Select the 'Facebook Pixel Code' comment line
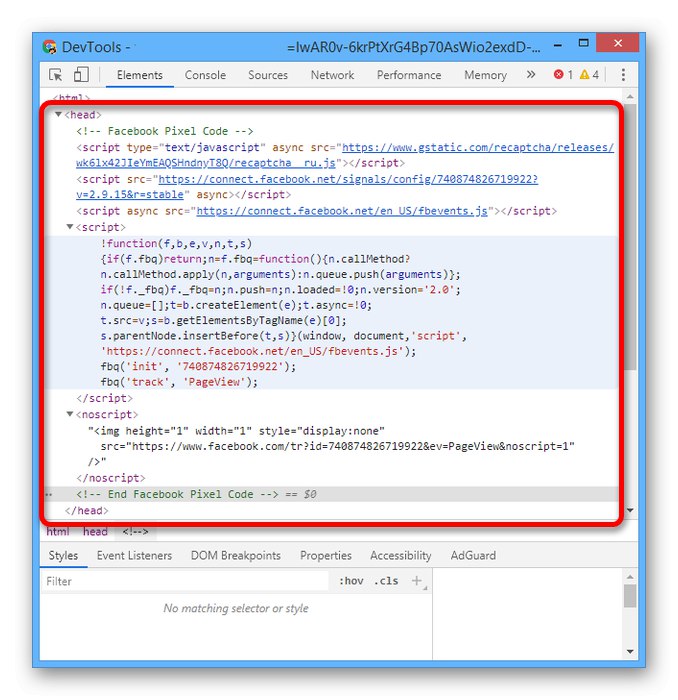The image size is (678, 700). coord(165,131)
